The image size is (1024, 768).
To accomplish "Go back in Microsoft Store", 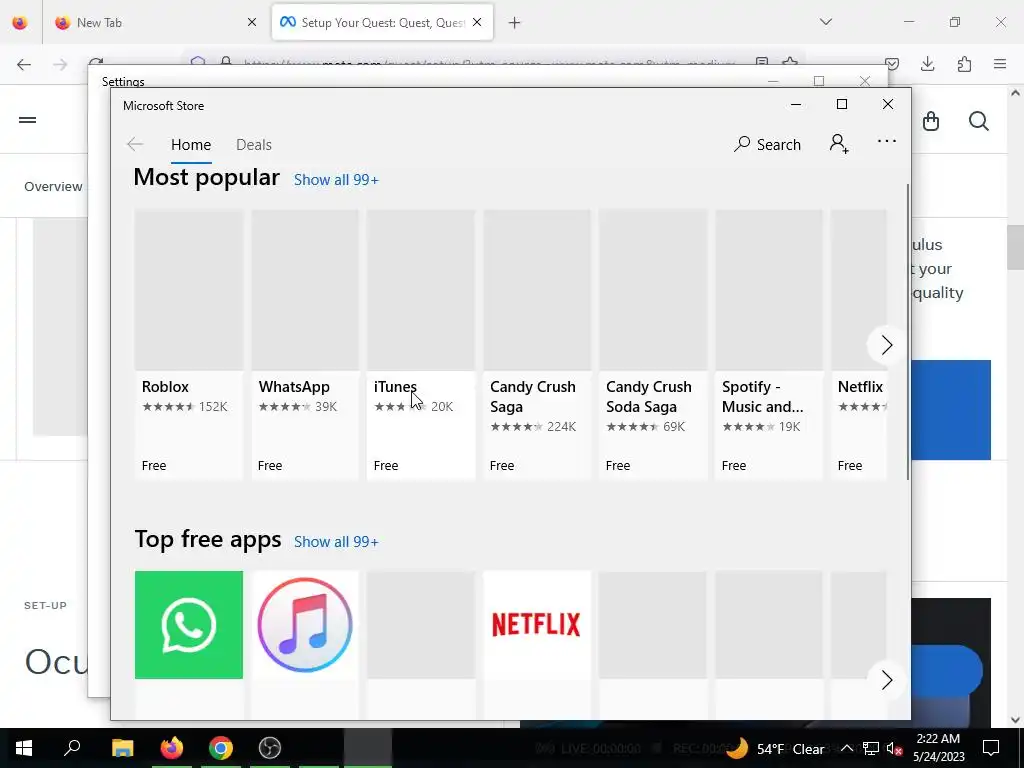I will coord(135,144).
